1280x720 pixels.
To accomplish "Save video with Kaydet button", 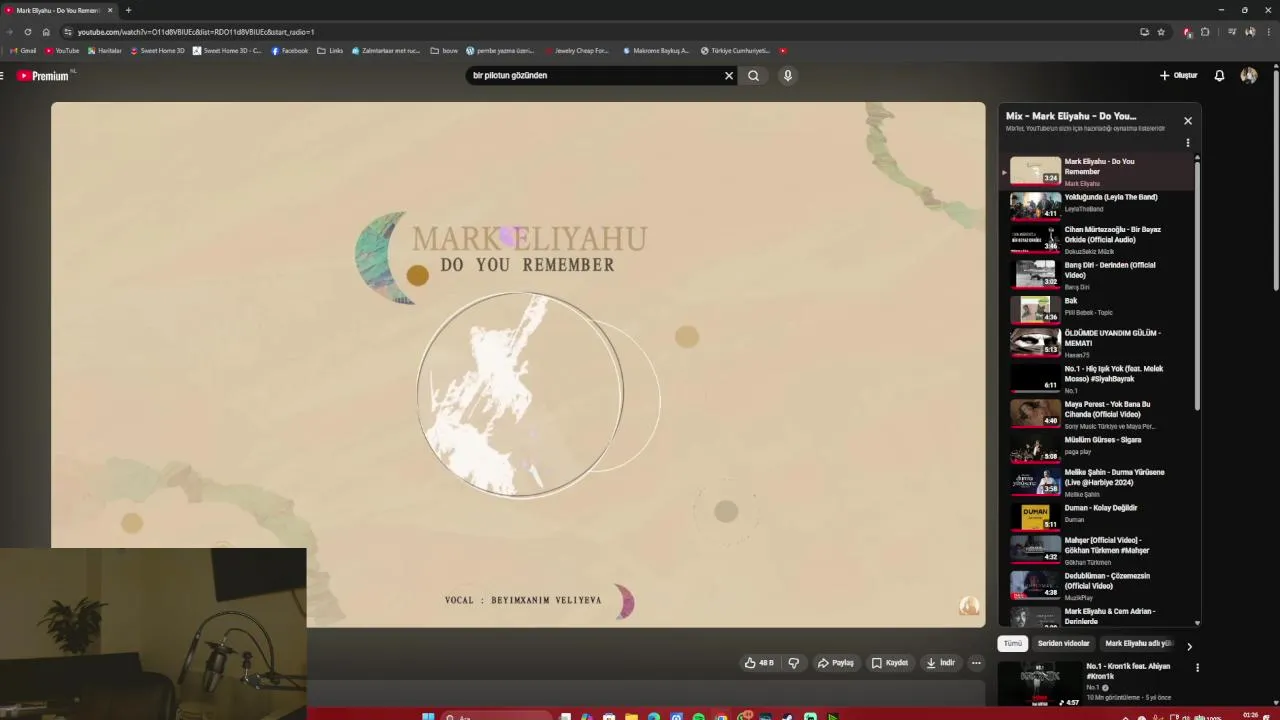I will click(890, 663).
